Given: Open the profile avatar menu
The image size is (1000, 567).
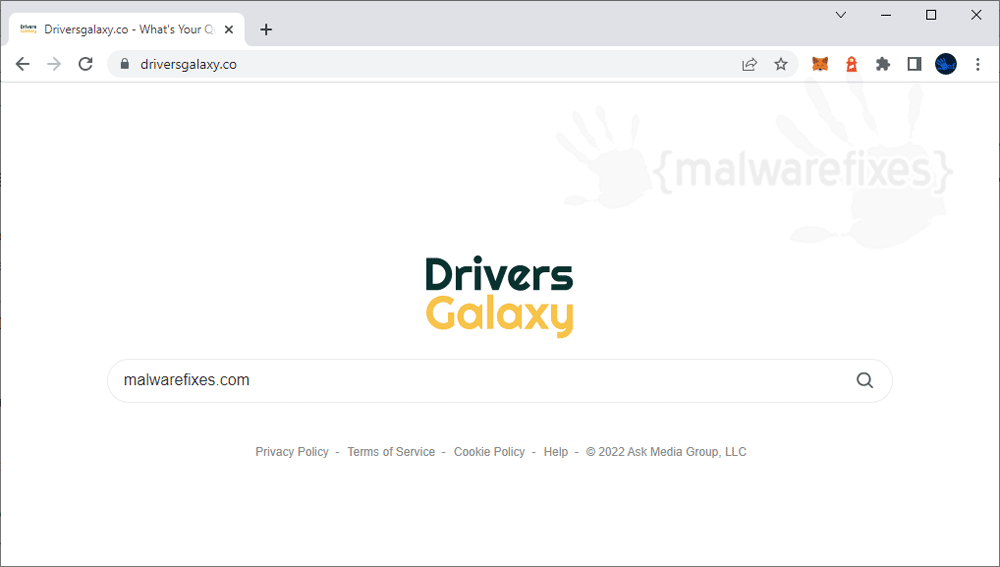Looking at the screenshot, I should [946, 64].
